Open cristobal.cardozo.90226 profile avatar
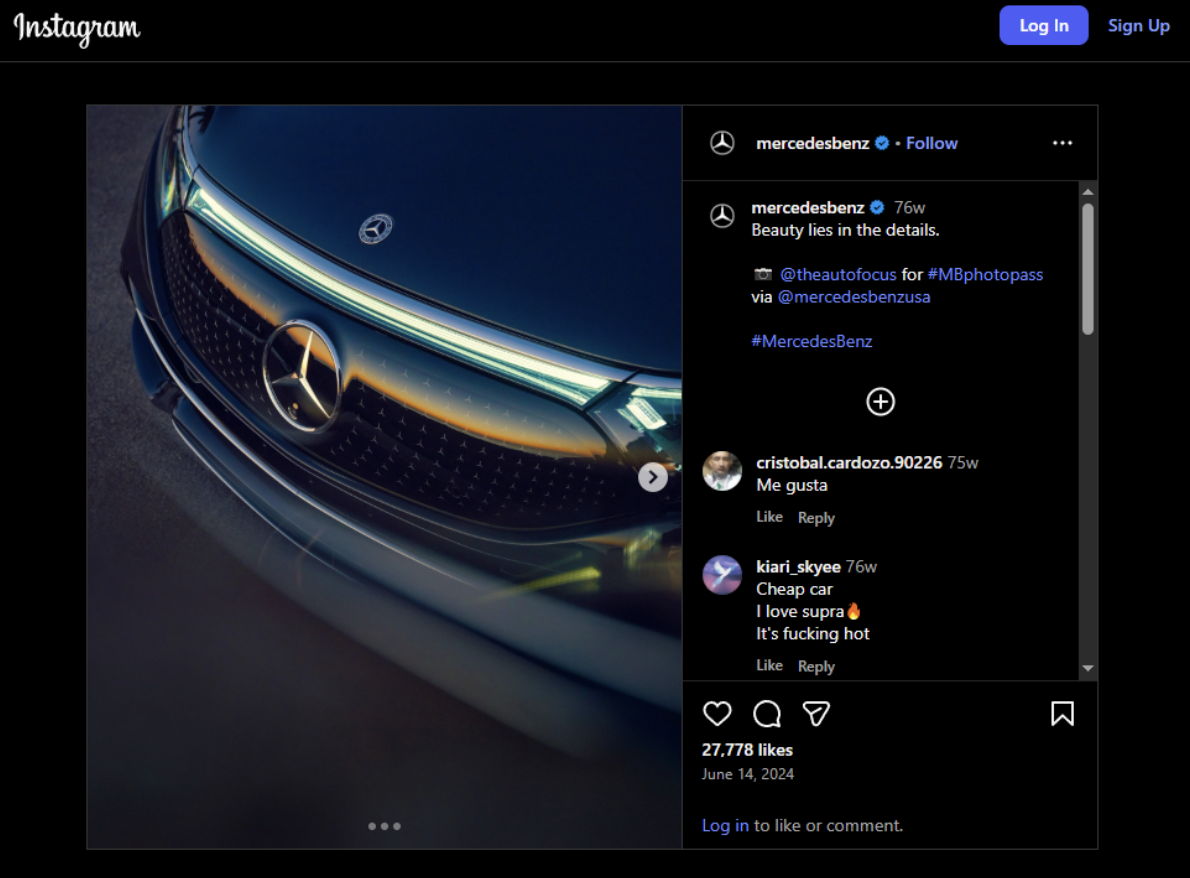The height and width of the screenshot is (878, 1190). coord(722,471)
